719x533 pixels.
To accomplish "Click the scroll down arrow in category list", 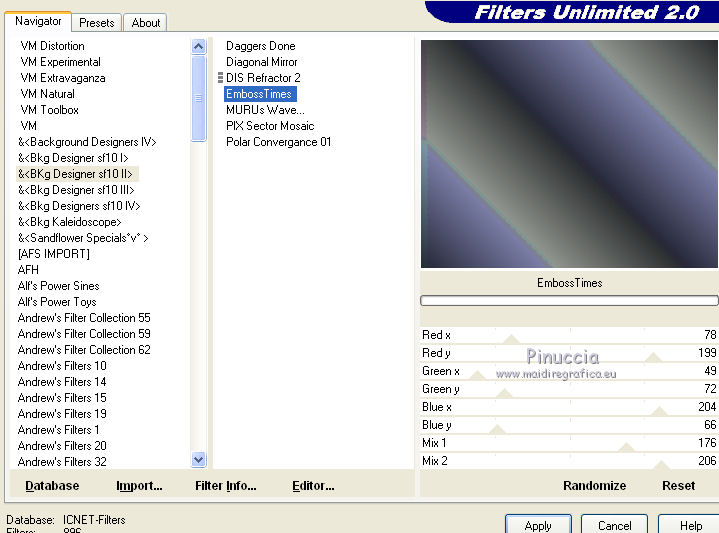I will coord(199,459).
